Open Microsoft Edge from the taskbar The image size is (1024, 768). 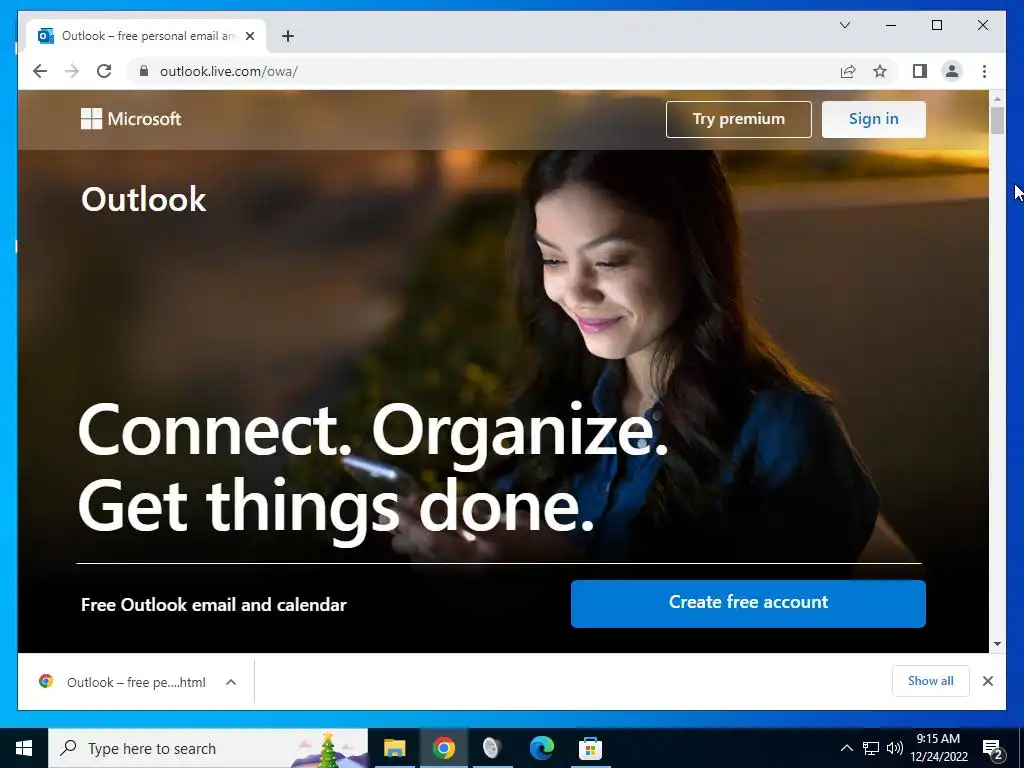pos(541,748)
